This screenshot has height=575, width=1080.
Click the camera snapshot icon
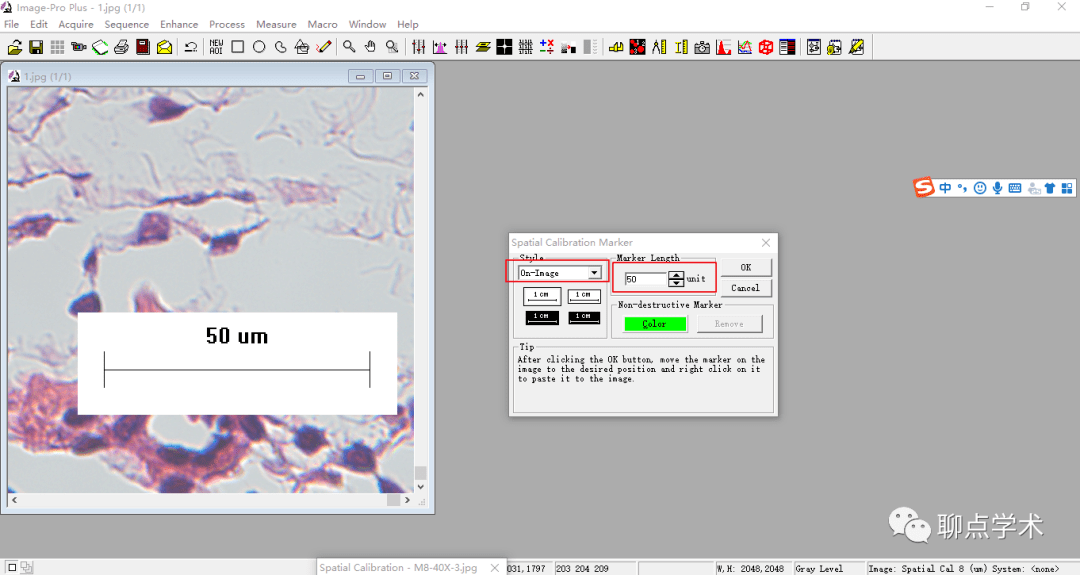[702, 47]
